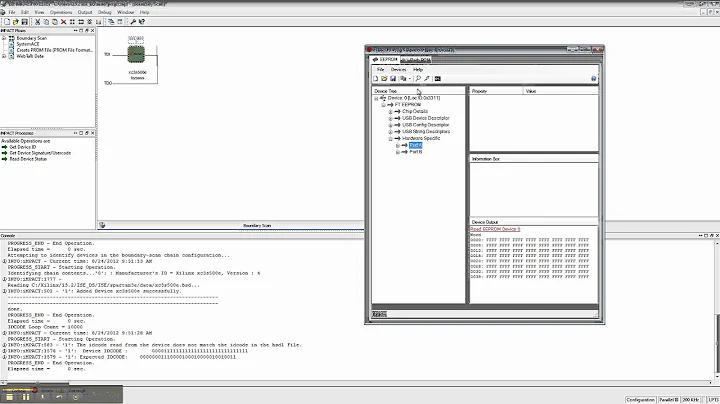This screenshot has width=720, height=404.
Task: Expand USB String Descriptors node
Action: click(x=391, y=132)
